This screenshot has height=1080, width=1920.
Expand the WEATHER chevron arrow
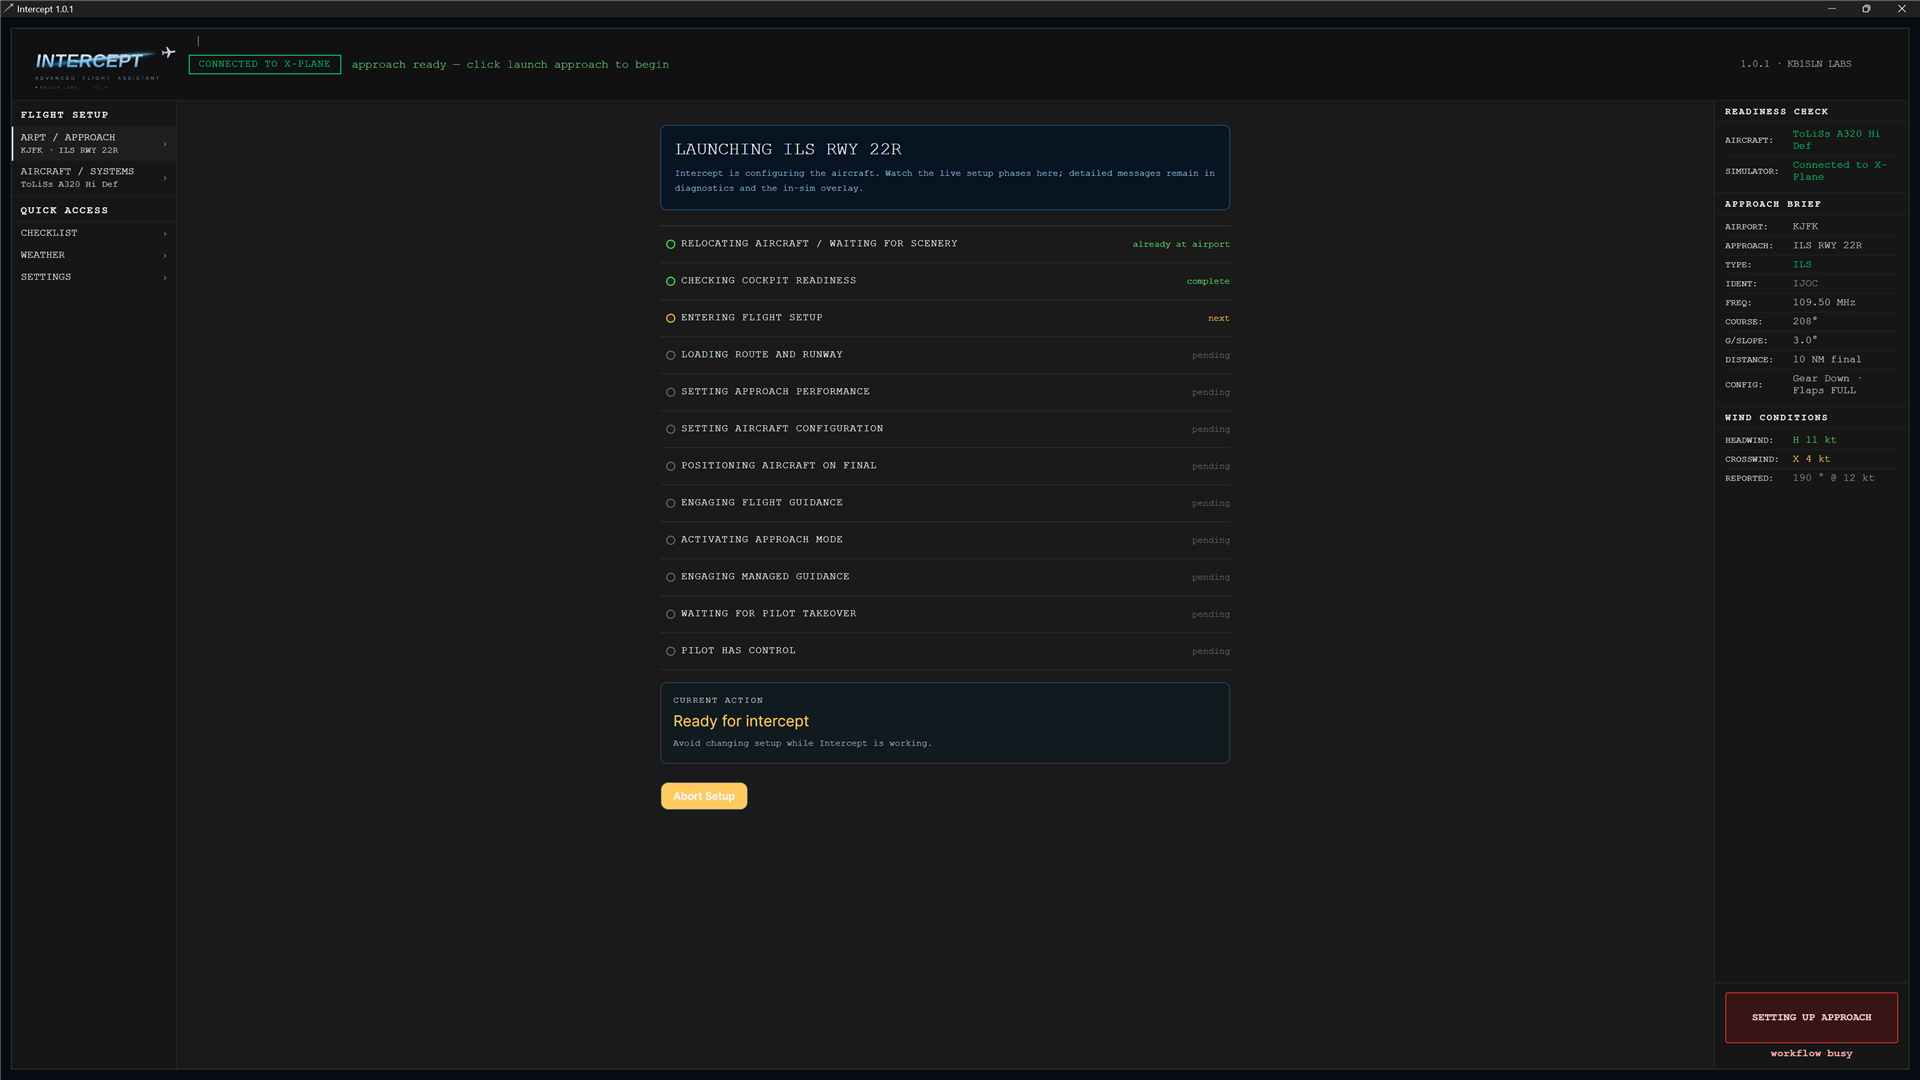[165, 255]
